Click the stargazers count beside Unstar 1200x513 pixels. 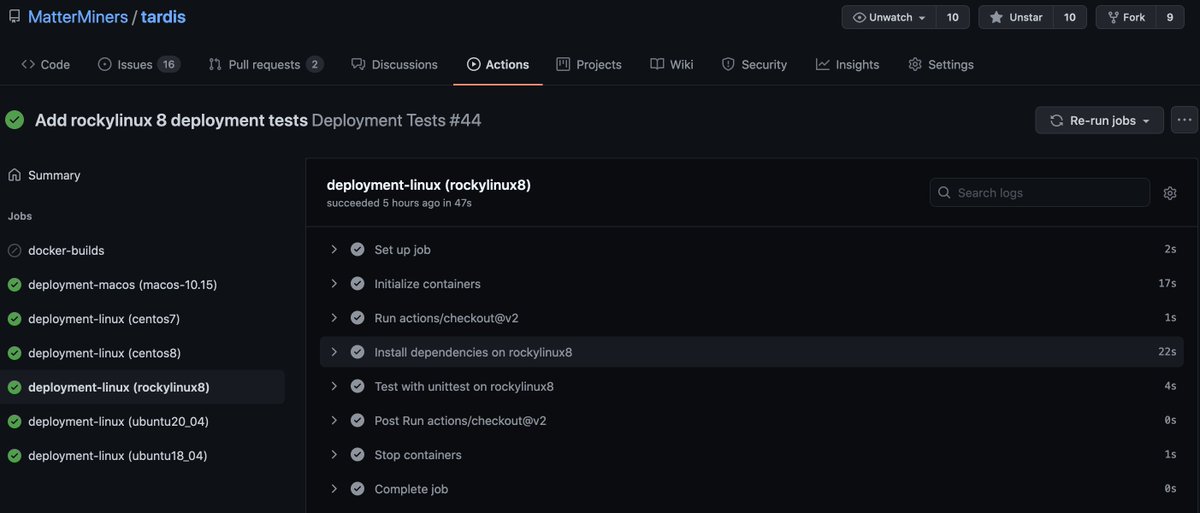(1069, 17)
